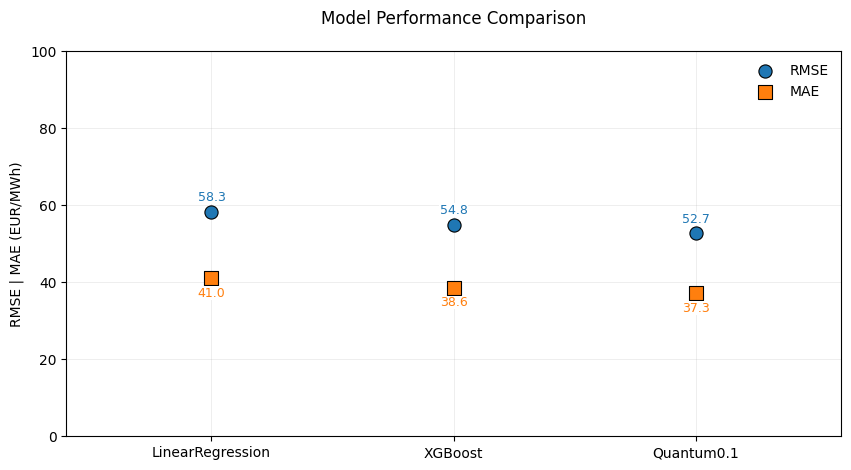Click the Quantum0.1 MAE square data point

coord(696,293)
